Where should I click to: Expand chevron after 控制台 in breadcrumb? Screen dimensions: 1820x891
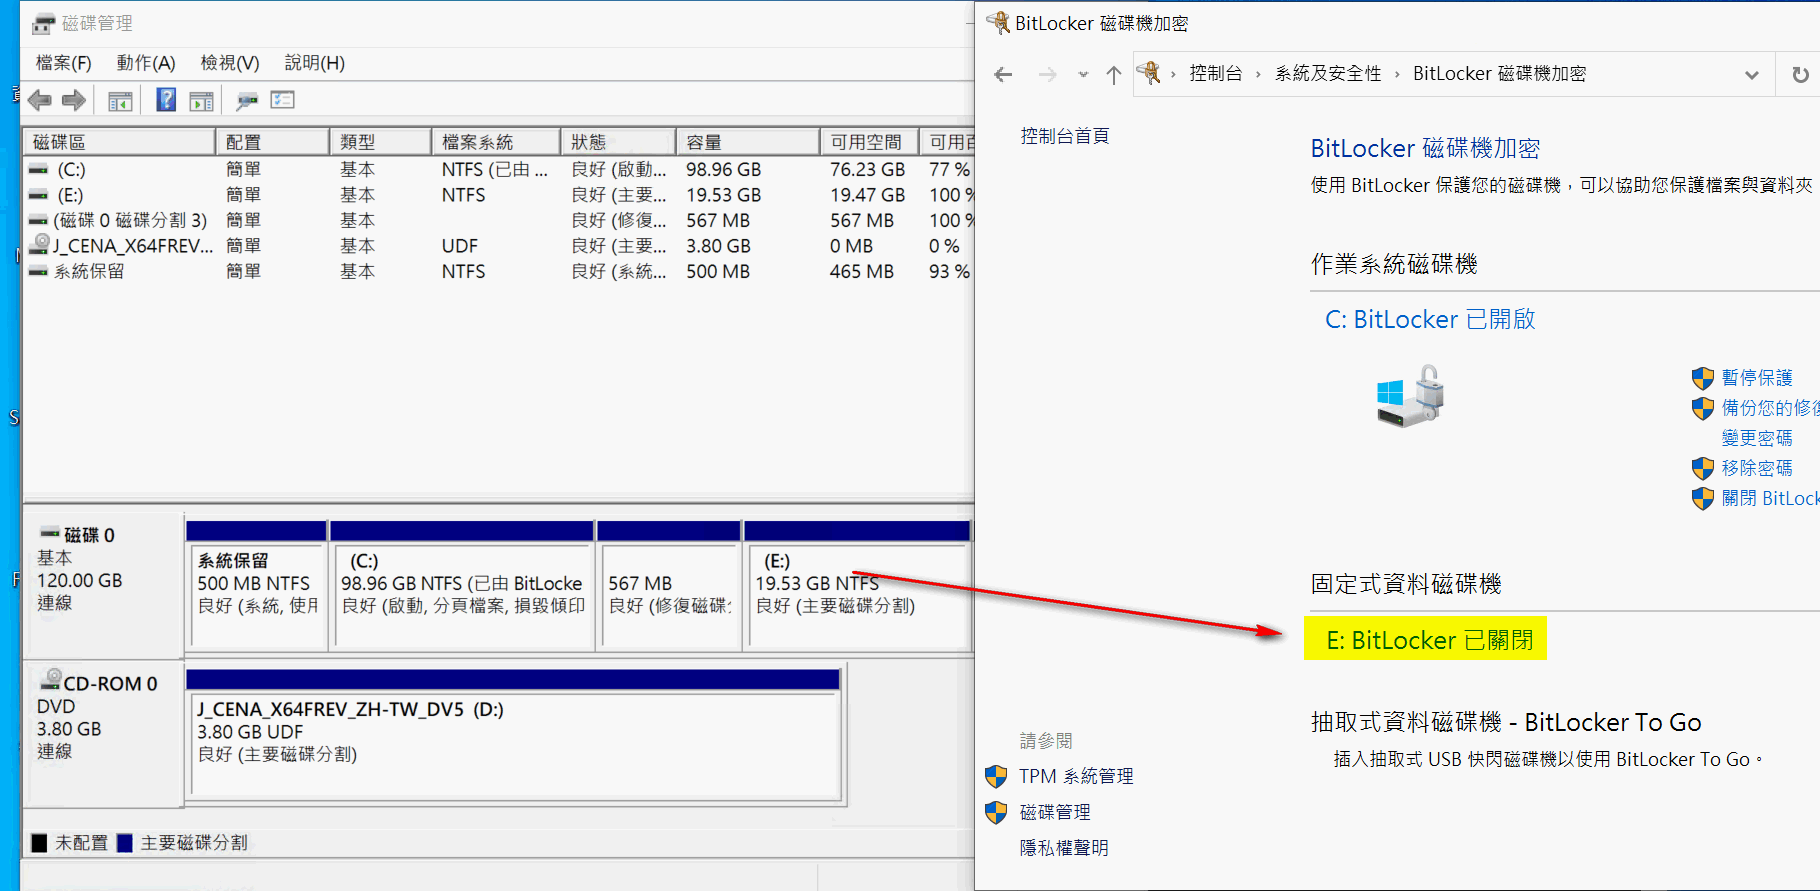1258,74
